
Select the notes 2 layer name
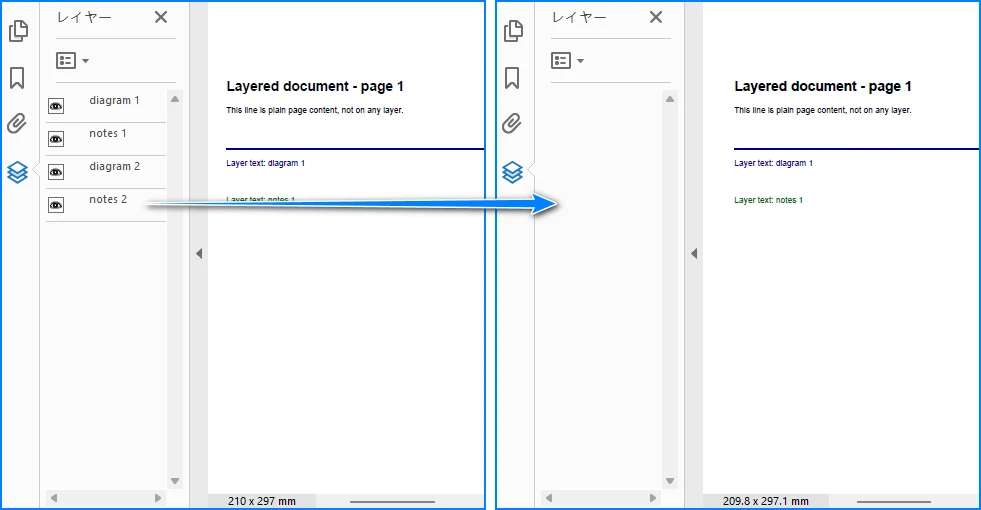(x=108, y=199)
